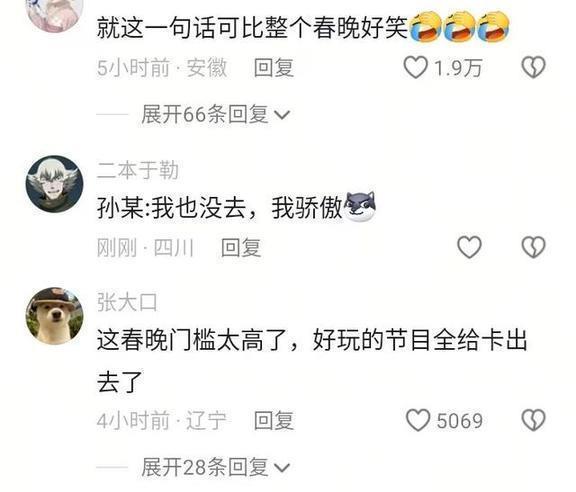
Task: Like 二本于勒's comment with the heart
Action: point(469,247)
